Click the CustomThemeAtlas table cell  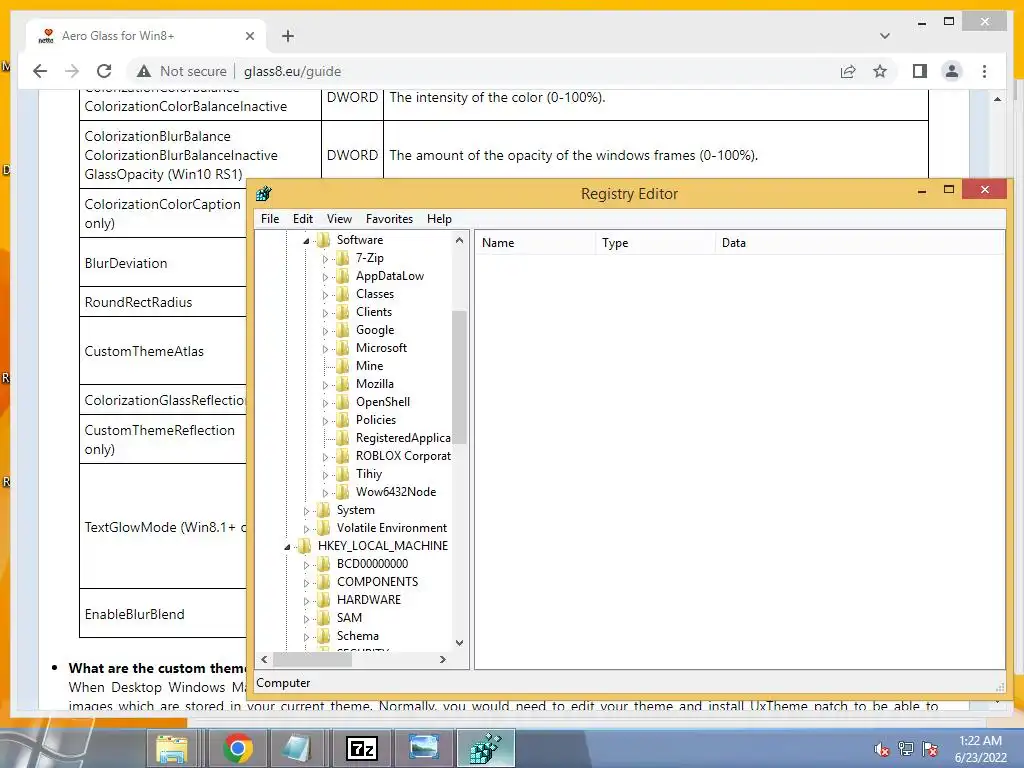(x=163, y=351)
